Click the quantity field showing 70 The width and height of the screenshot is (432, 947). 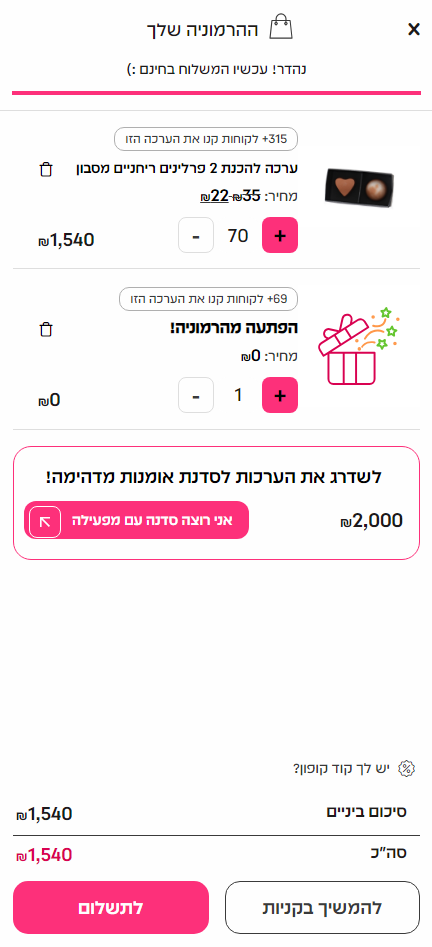tap(238, 236)
